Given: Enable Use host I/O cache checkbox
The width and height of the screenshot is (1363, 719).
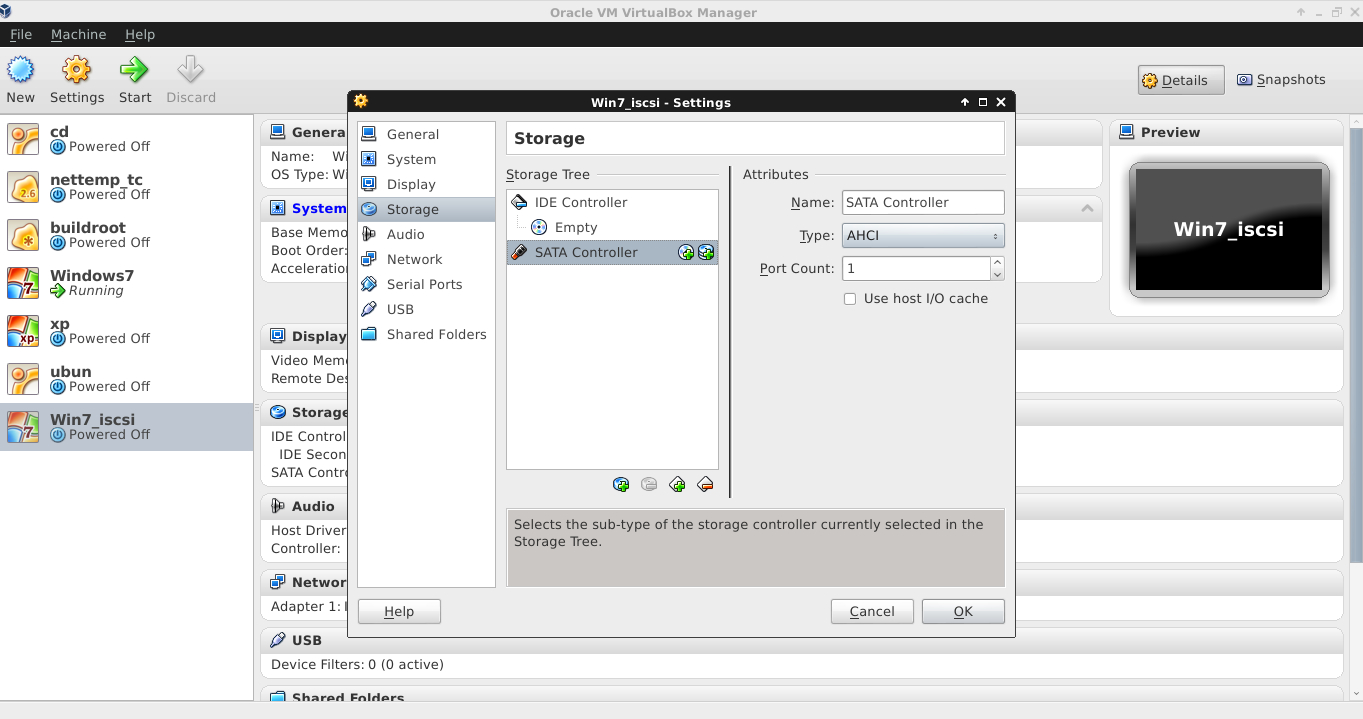Looking at the screenshot, I should [850, 299].
